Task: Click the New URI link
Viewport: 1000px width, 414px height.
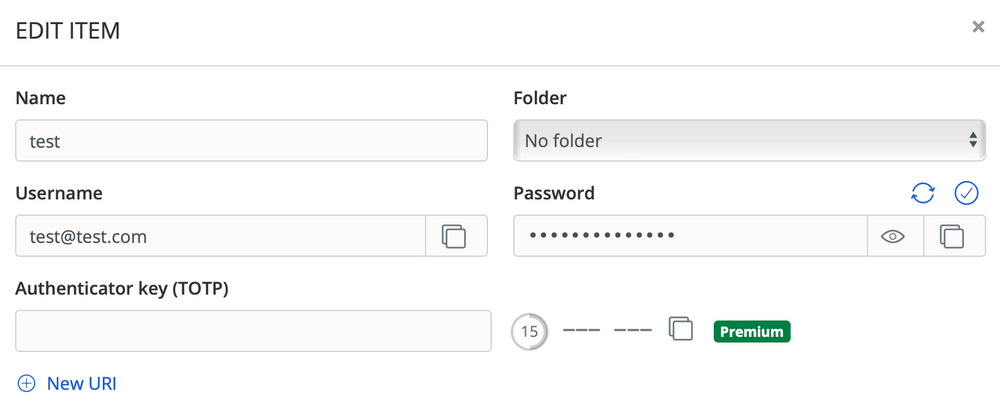Action: tap(82, 383)
